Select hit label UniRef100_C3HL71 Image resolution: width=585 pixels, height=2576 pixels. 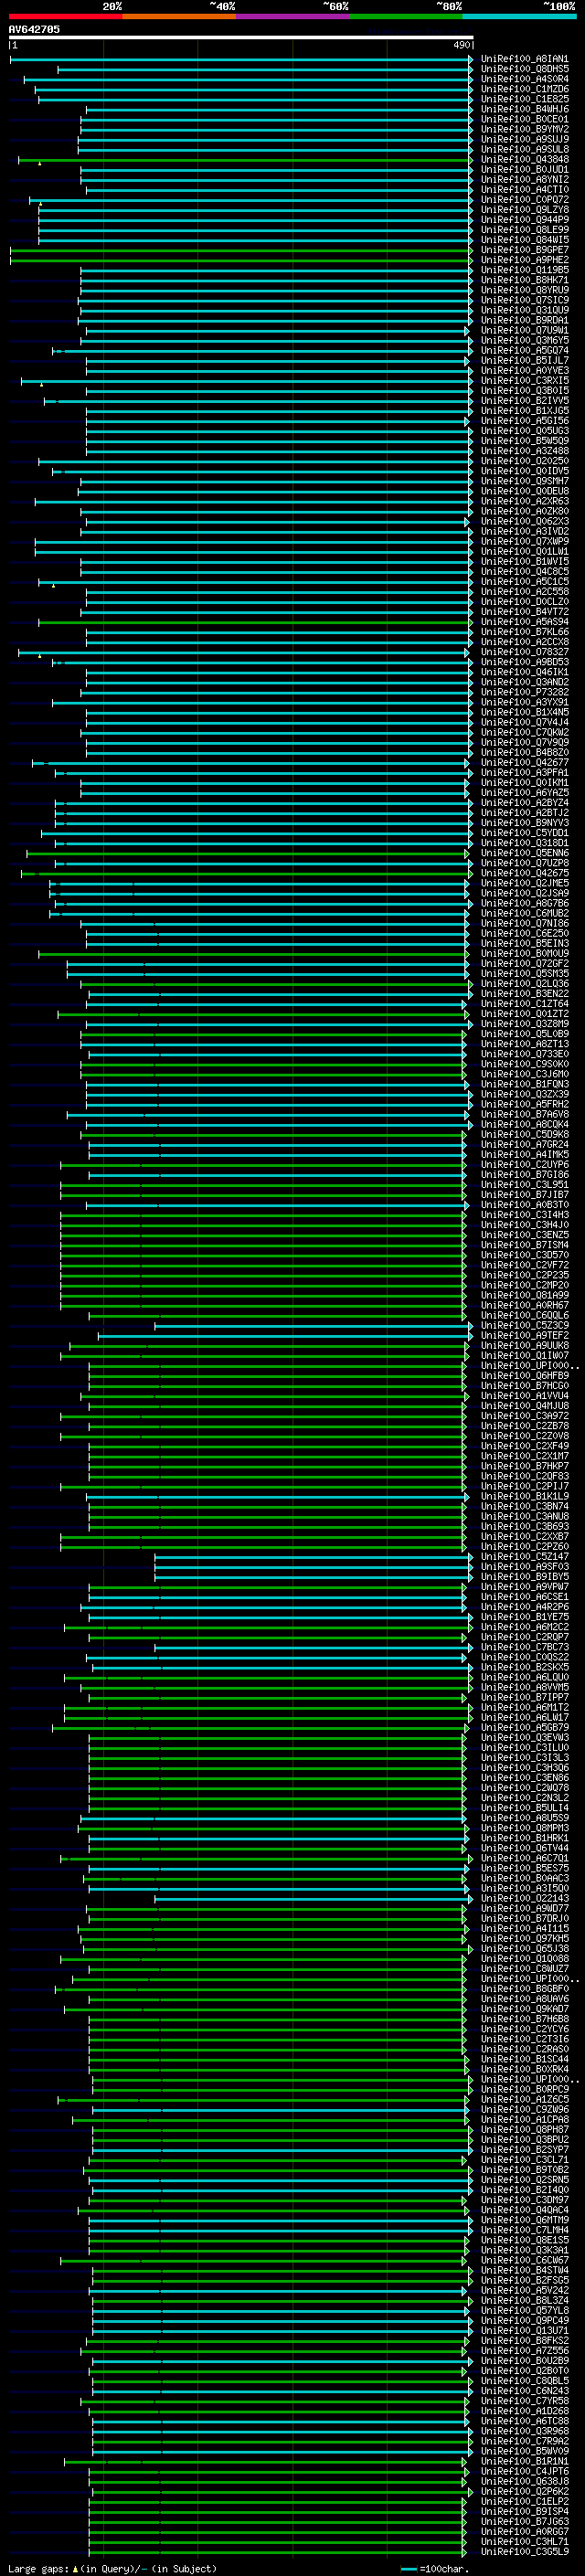click(524, 2542)
